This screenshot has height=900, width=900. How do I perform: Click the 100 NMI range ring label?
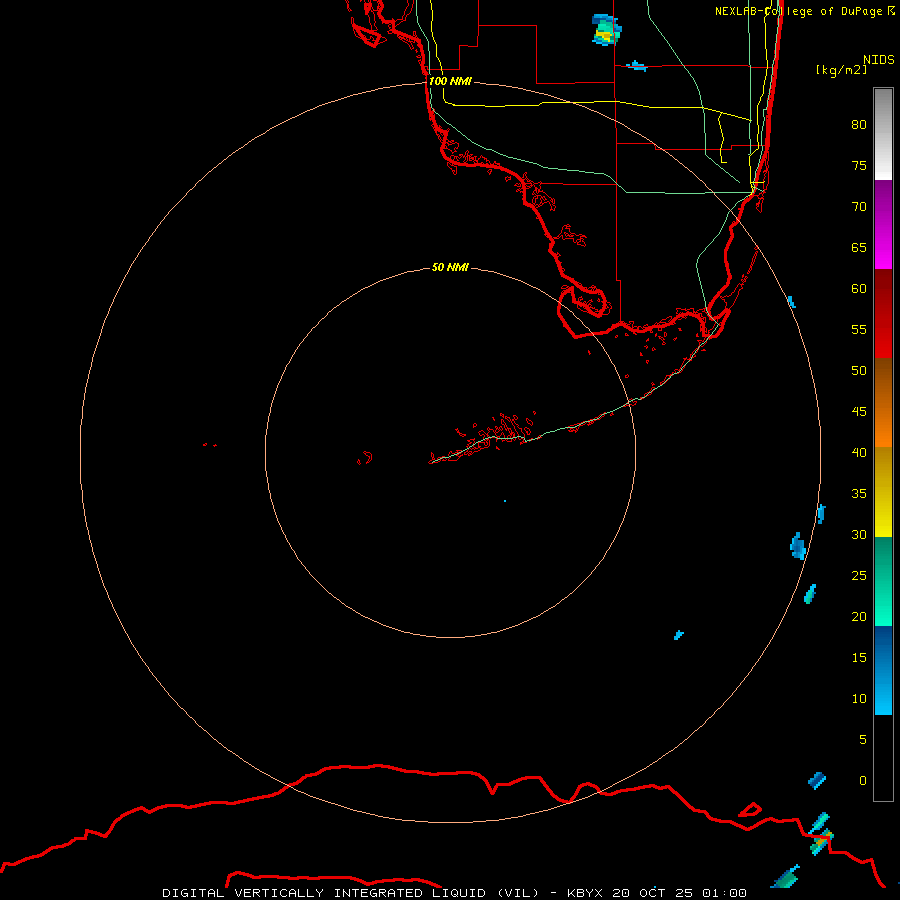(450, 81)
